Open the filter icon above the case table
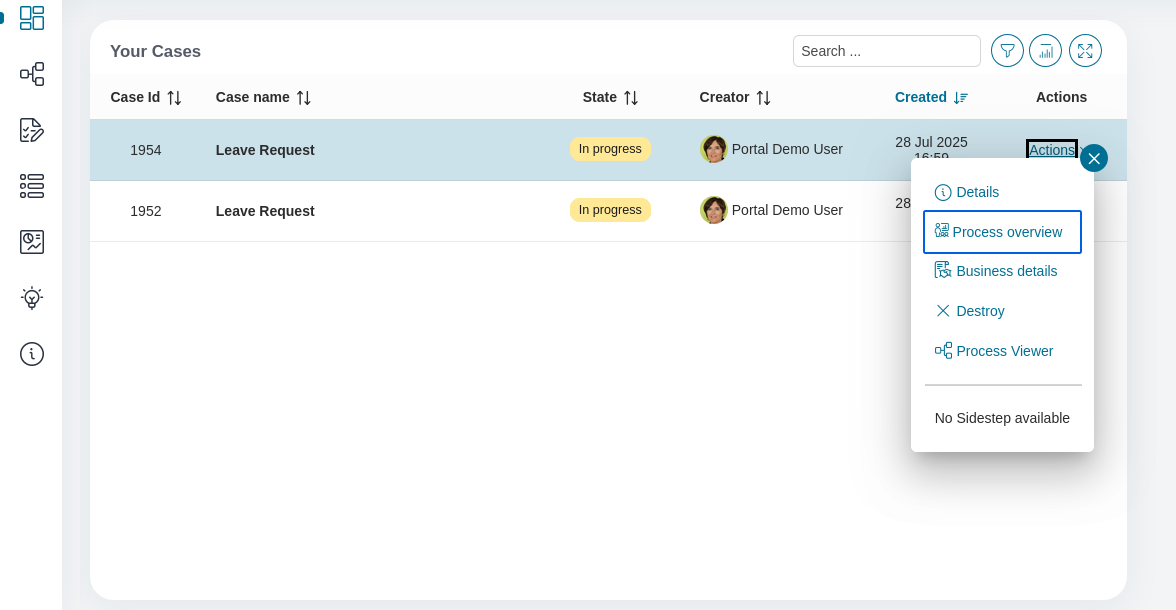The image size is (1176, 610). [x=1007, y=50]
